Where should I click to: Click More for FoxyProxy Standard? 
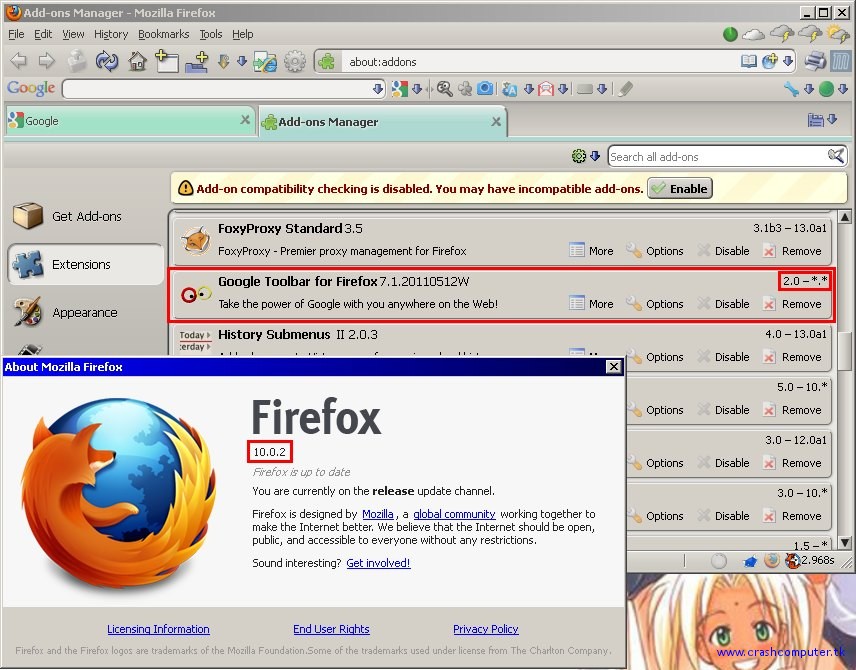click(591, 251)
